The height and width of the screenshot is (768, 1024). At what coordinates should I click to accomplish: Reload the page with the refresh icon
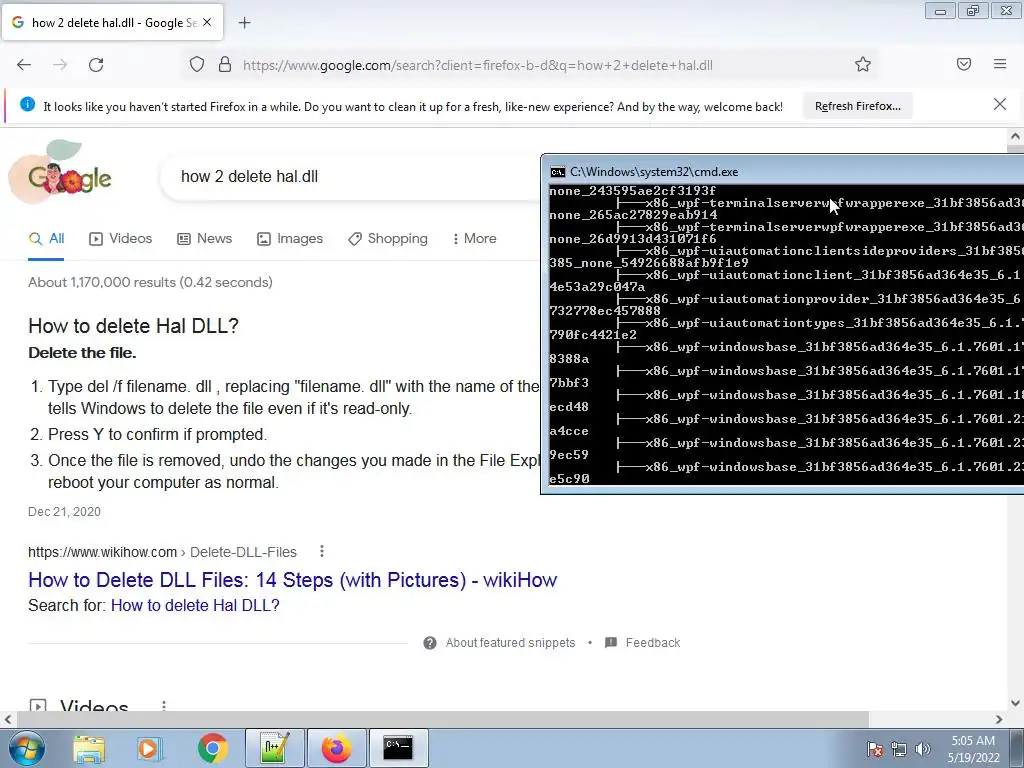(96, 65)
